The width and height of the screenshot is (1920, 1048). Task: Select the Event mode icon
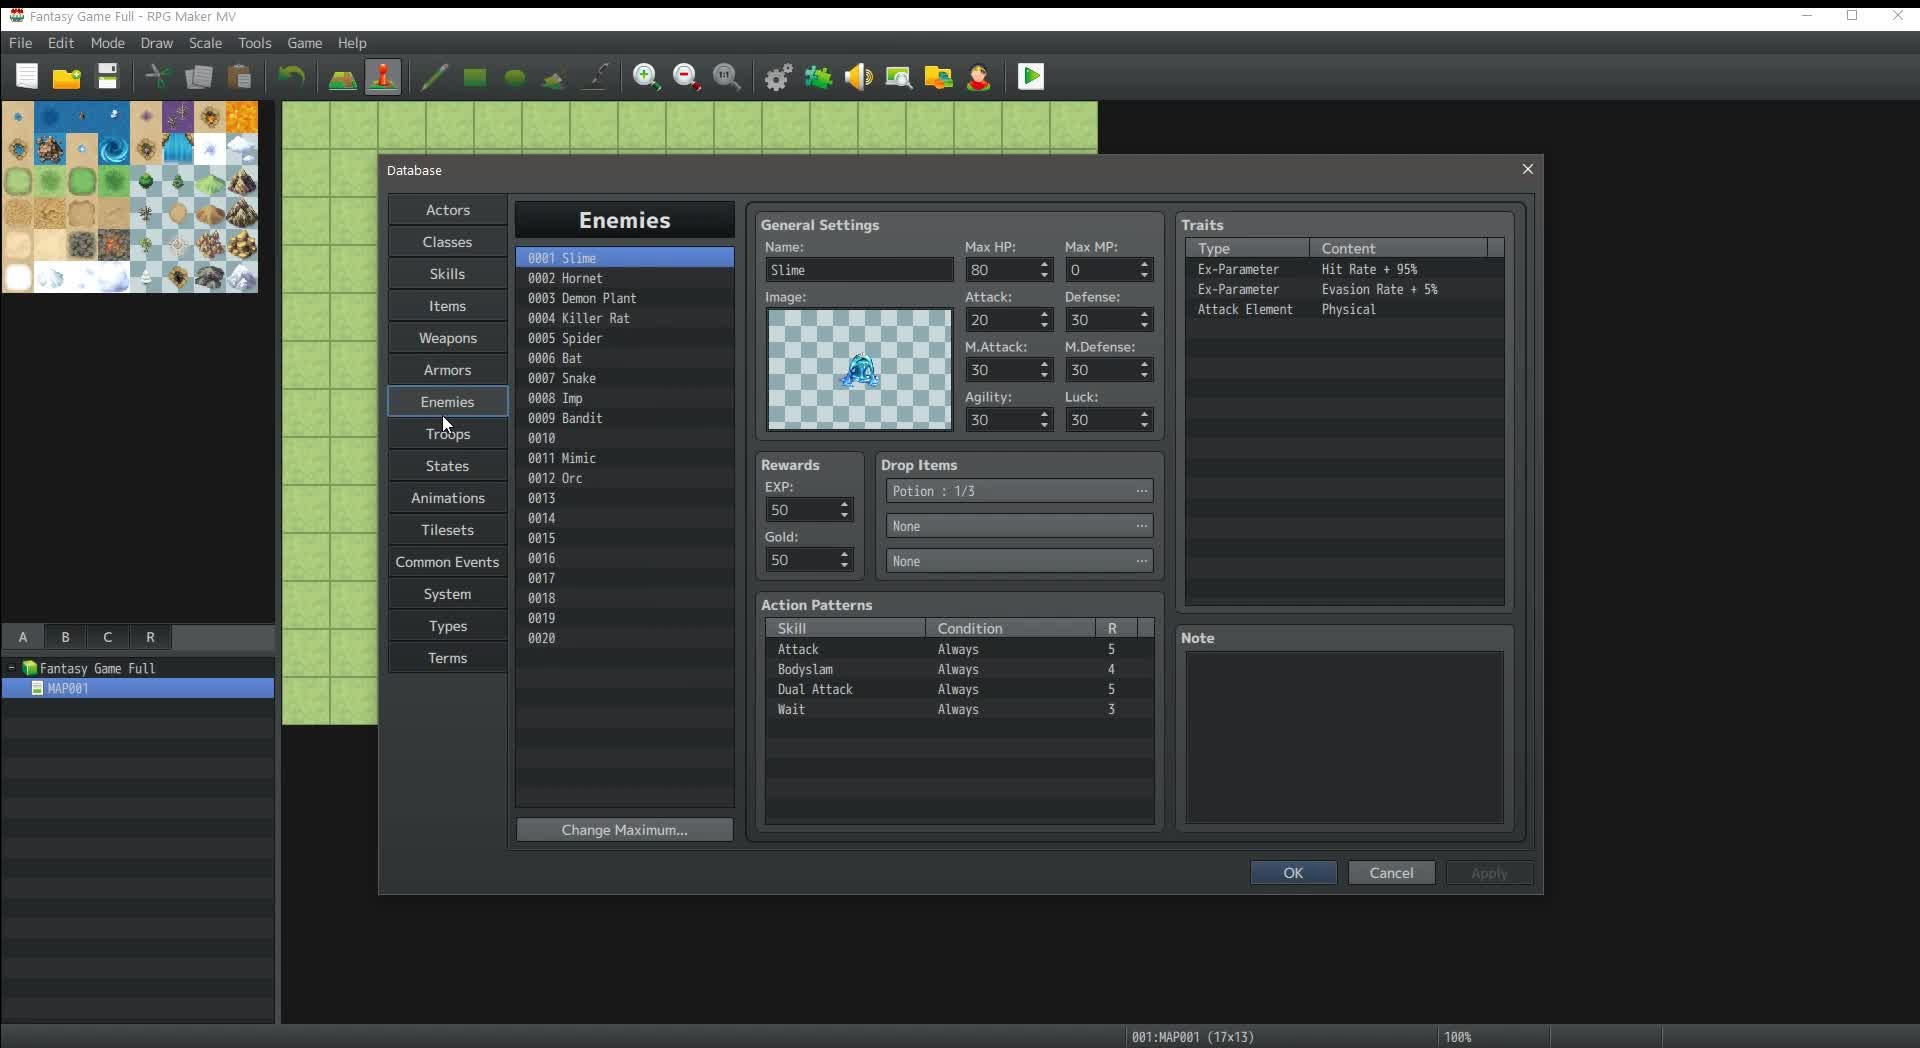383,77
